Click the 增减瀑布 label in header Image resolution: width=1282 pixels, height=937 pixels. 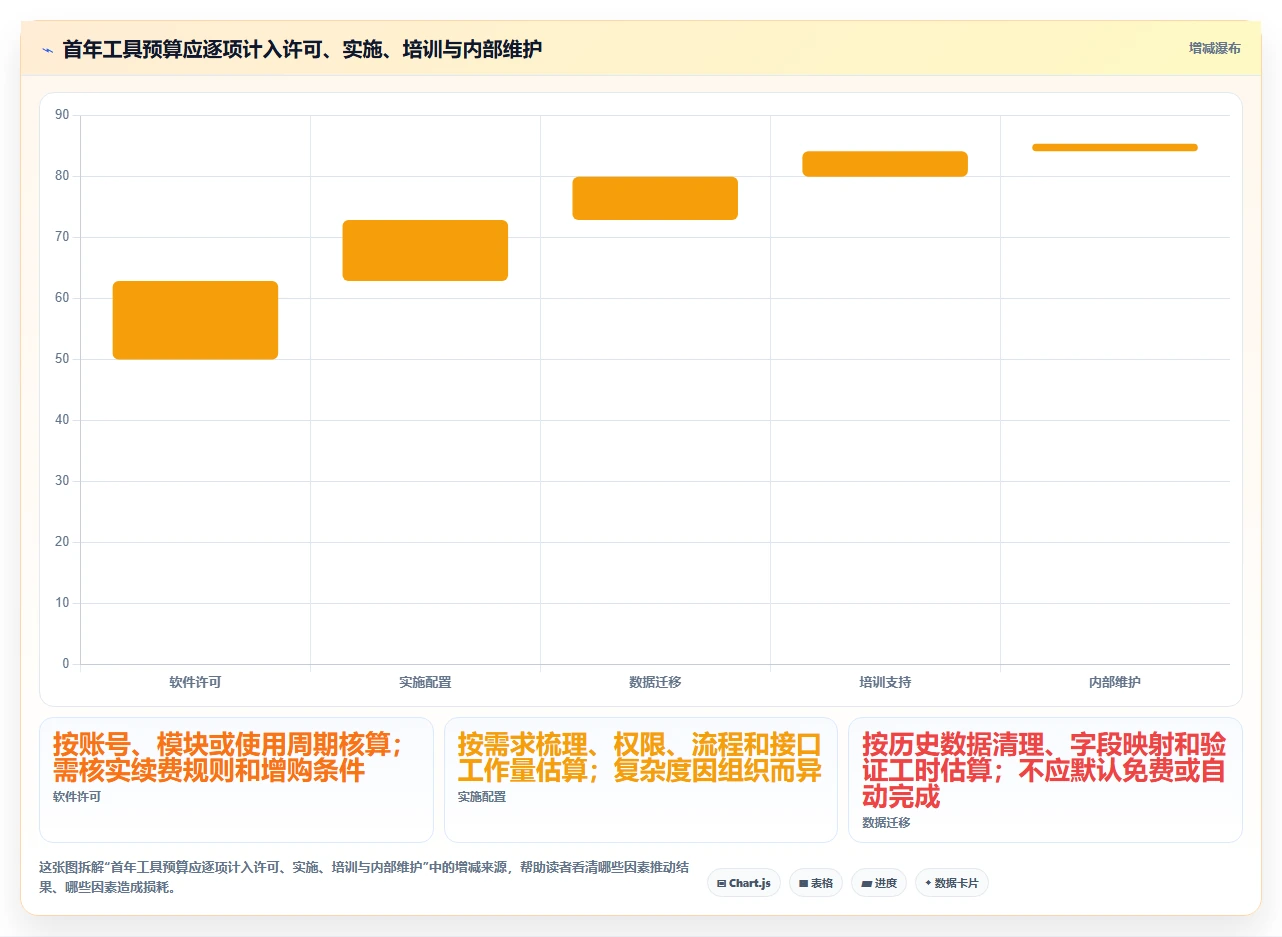point(1214,48)
